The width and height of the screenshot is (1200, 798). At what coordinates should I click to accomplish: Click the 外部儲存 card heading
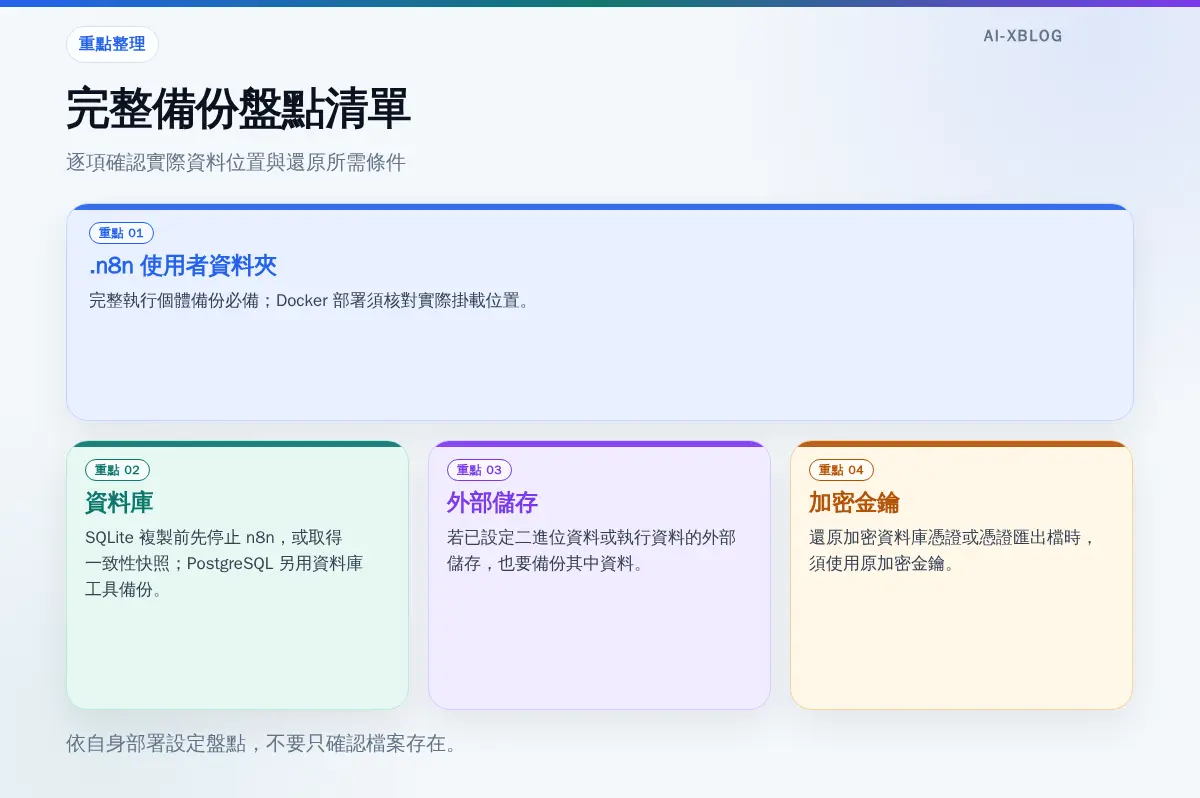click(x=492, y=502)
